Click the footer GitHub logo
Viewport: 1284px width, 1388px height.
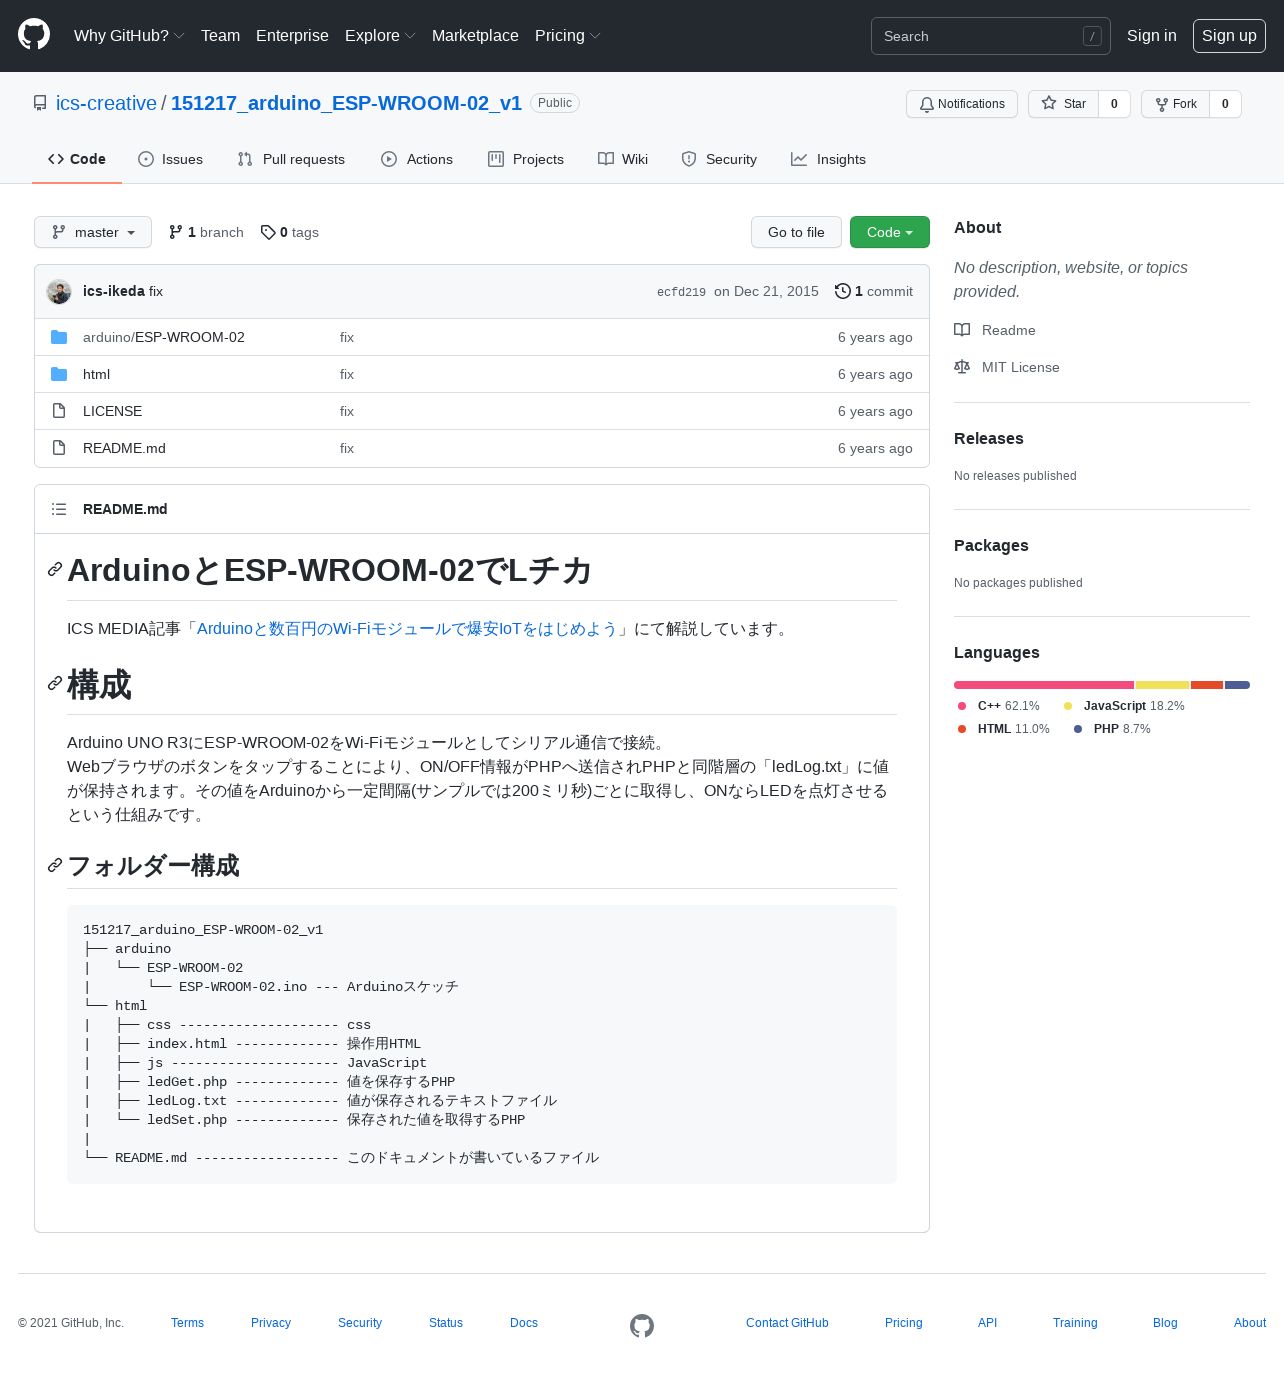(x=642, y=1326)
